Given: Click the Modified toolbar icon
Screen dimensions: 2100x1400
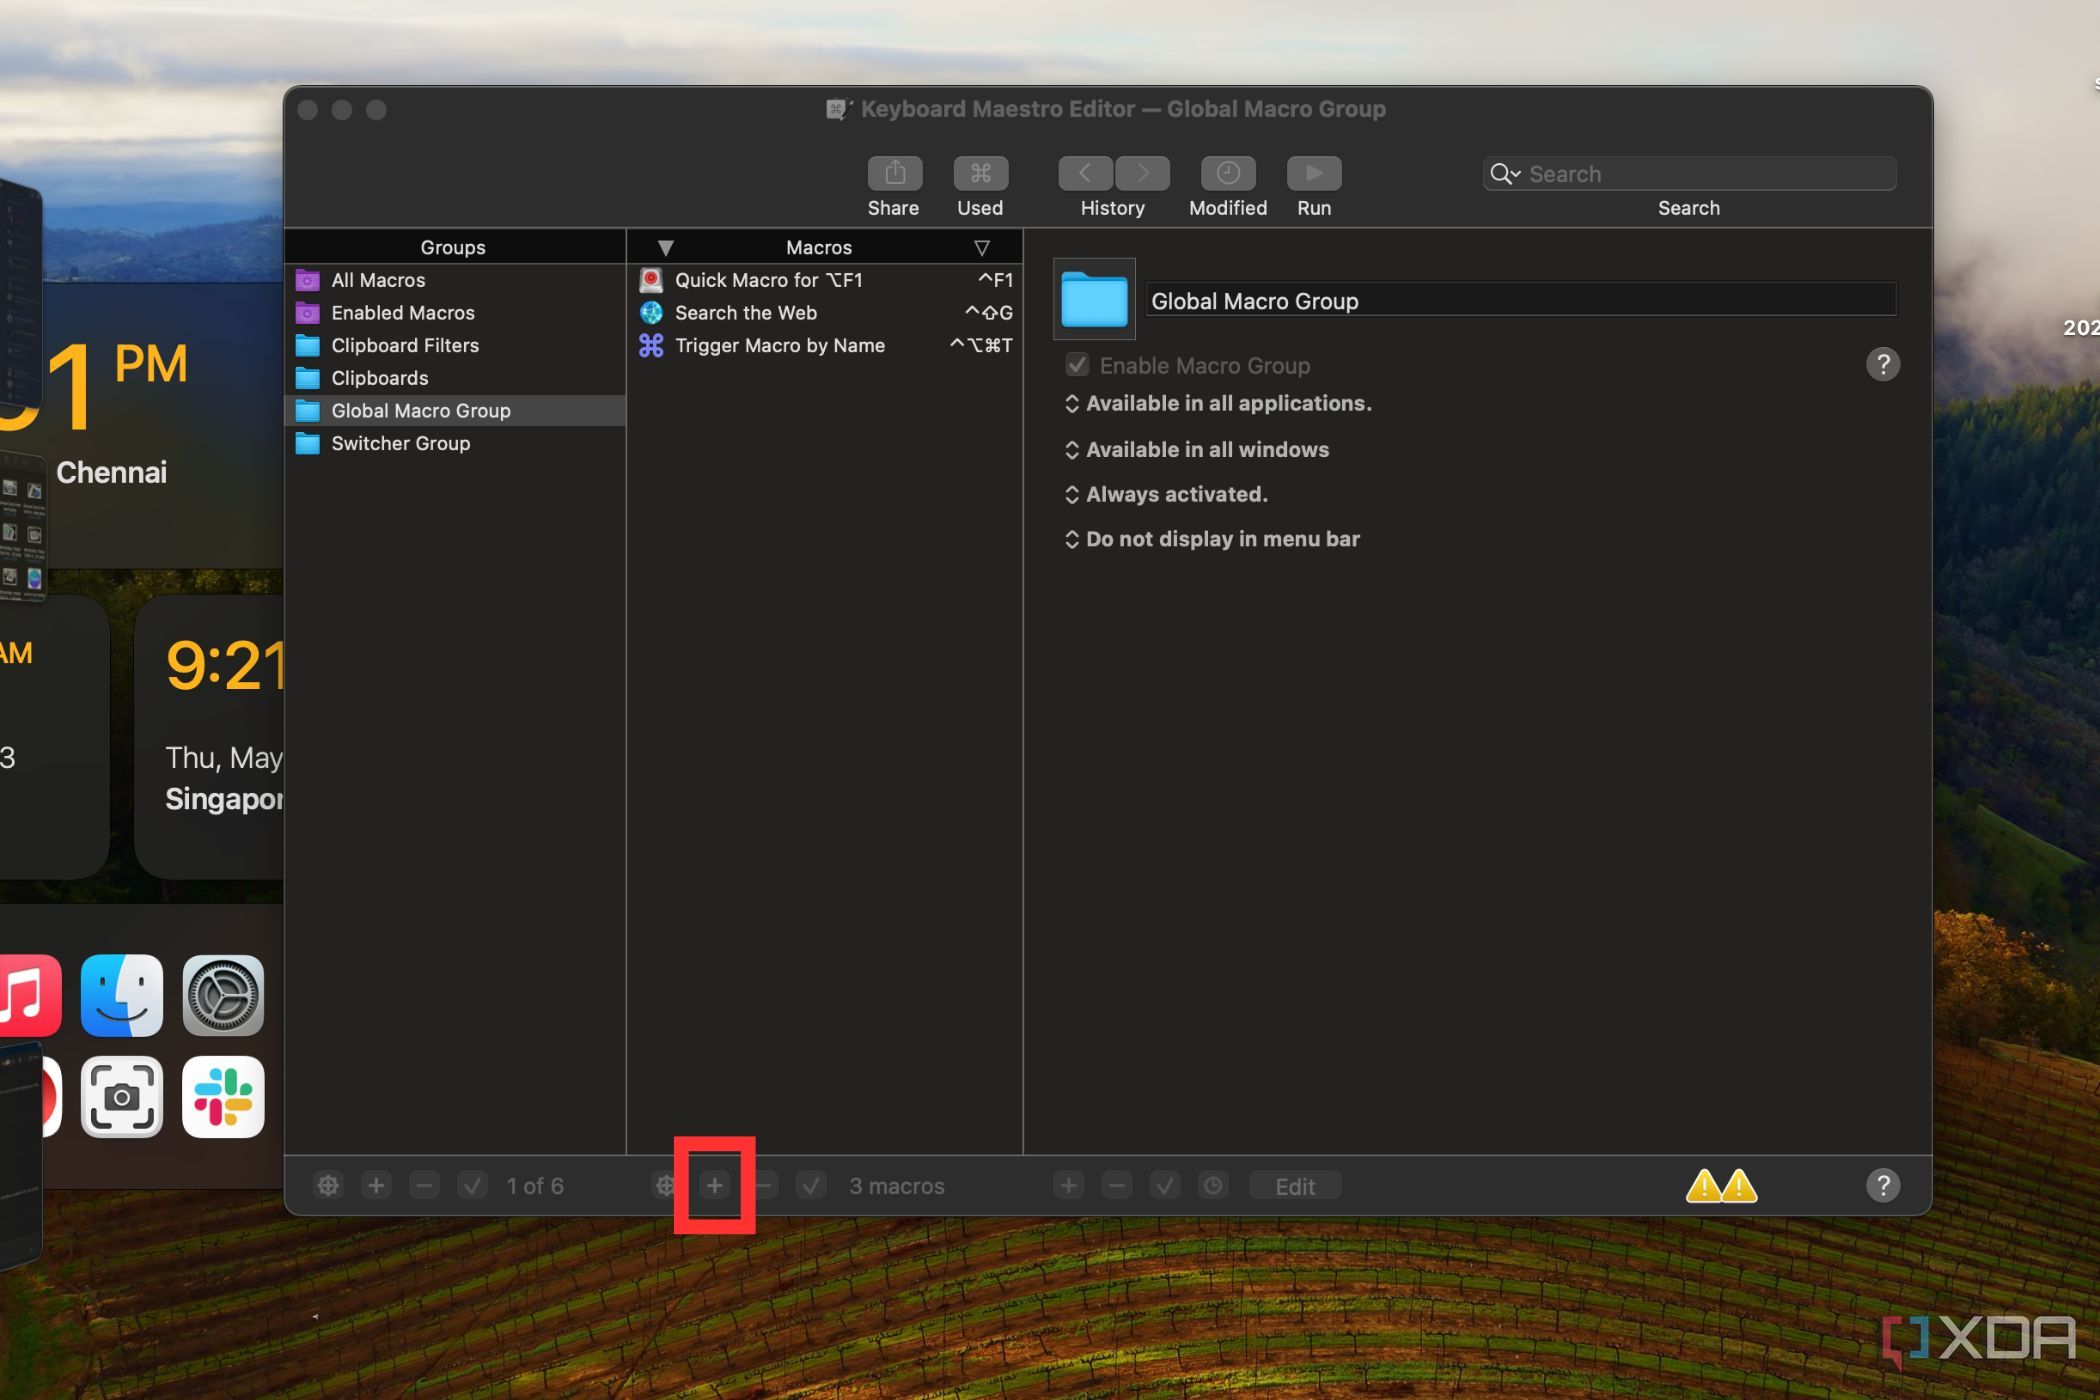Looking at the screenshot, I should coord(1228,173).
